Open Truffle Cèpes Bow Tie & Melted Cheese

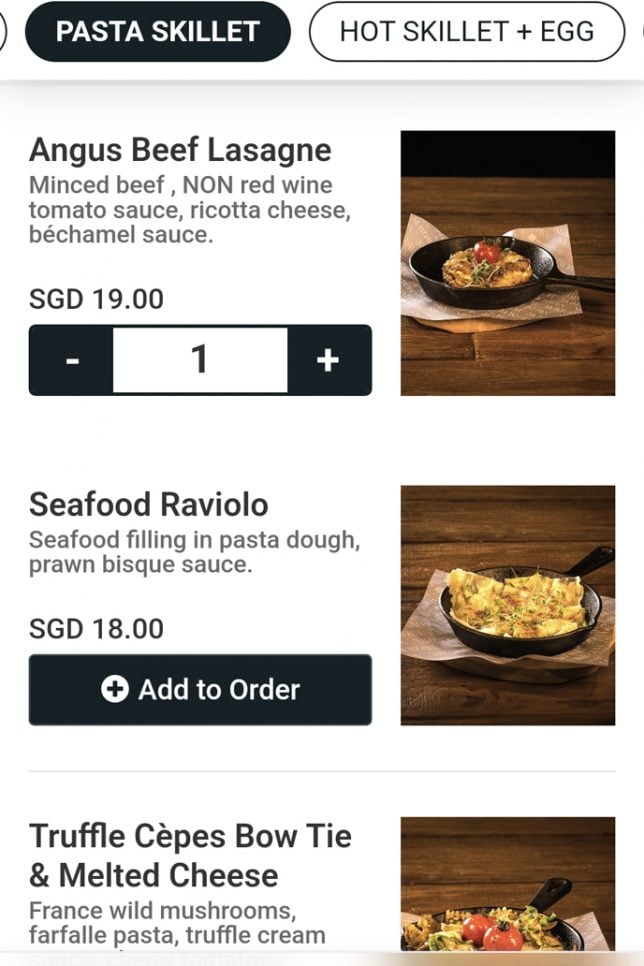click(x=190, y=855)
